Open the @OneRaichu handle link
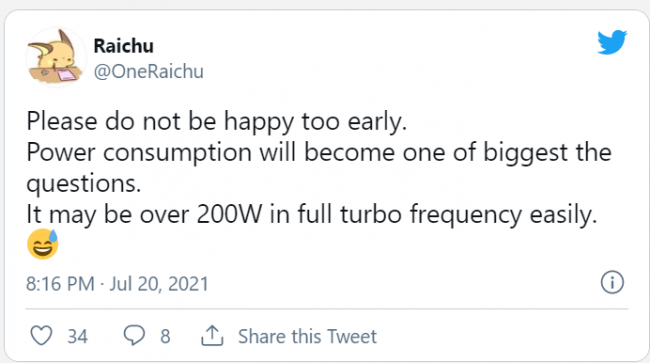650x363 pixels. (x=148, y=71)
